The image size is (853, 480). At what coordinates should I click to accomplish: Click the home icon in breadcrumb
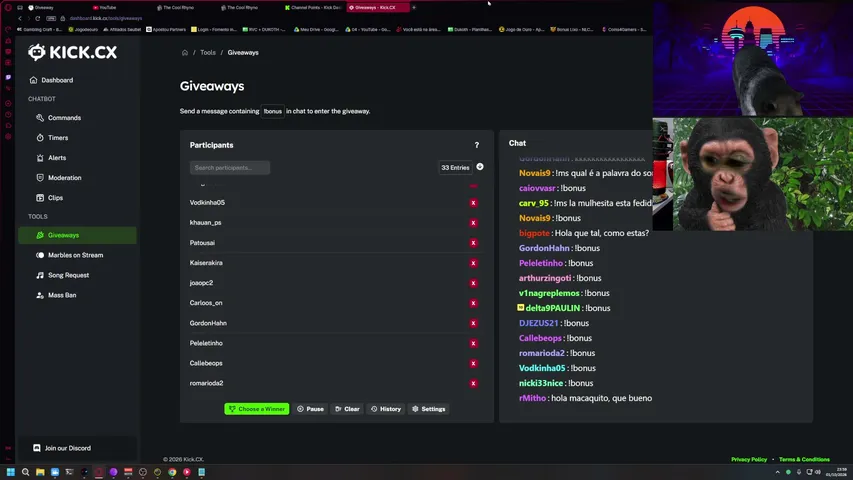(x=185, y=53)
